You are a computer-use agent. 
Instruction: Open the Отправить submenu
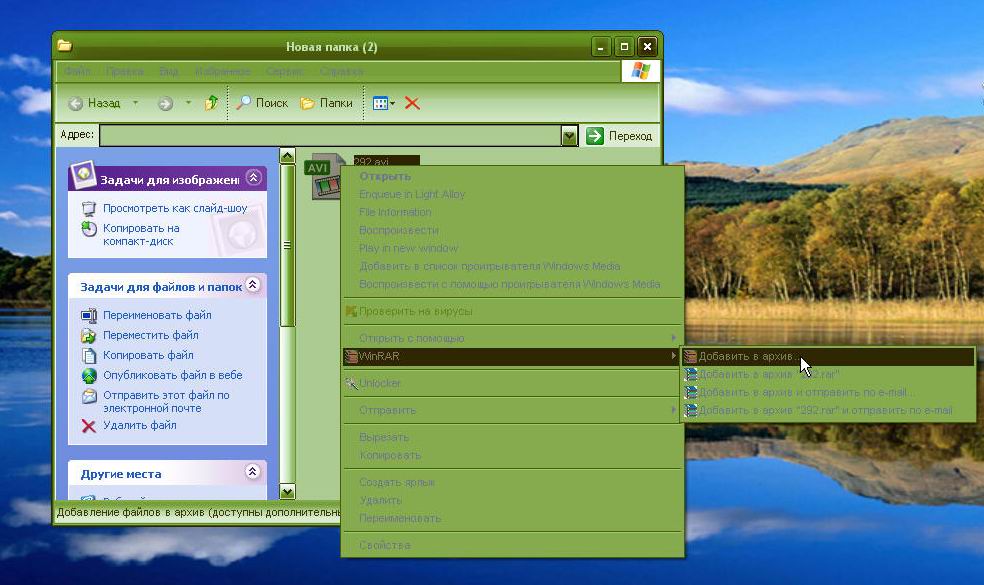[512, 411]
